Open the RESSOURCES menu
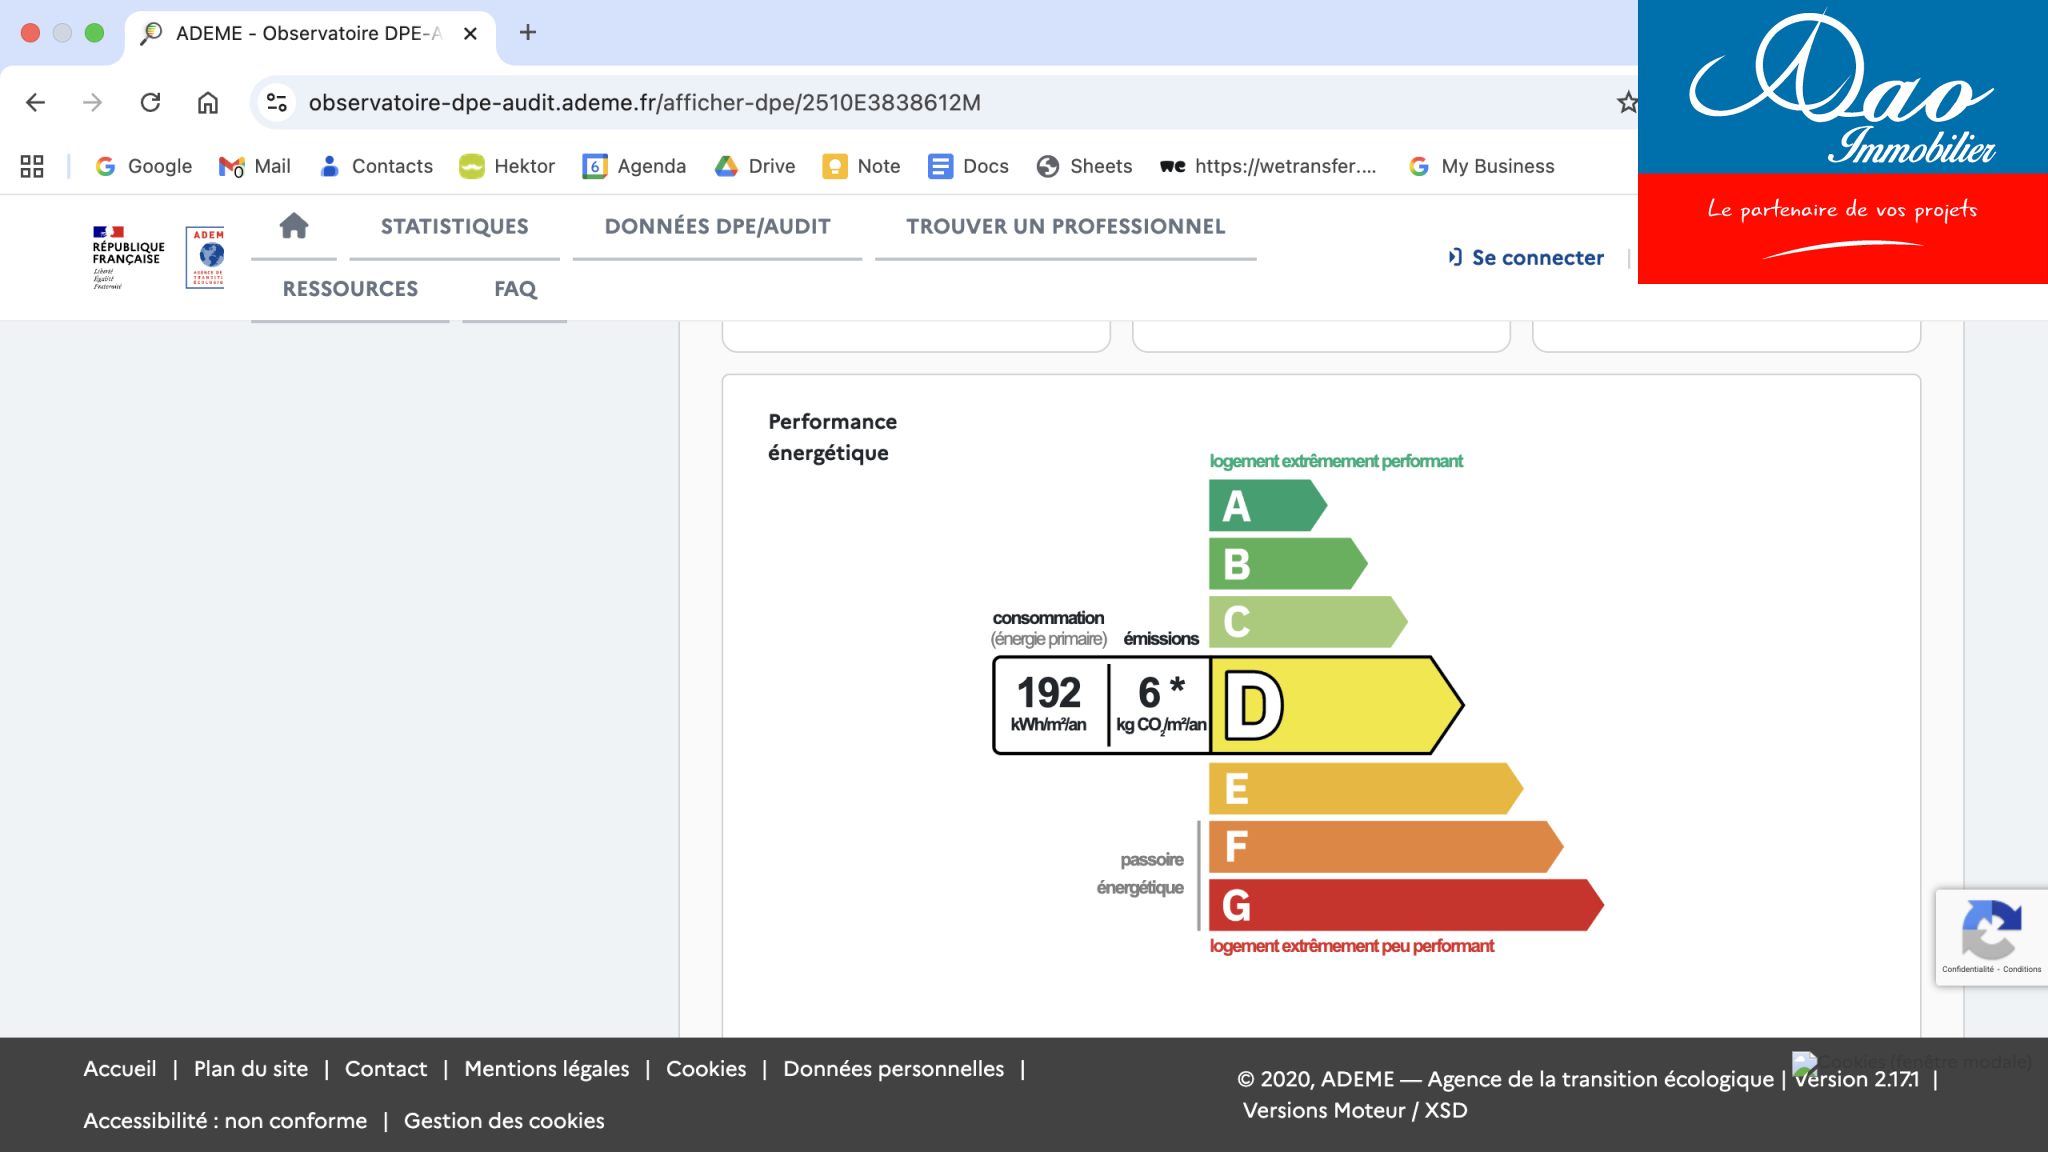 click(350, 289)
